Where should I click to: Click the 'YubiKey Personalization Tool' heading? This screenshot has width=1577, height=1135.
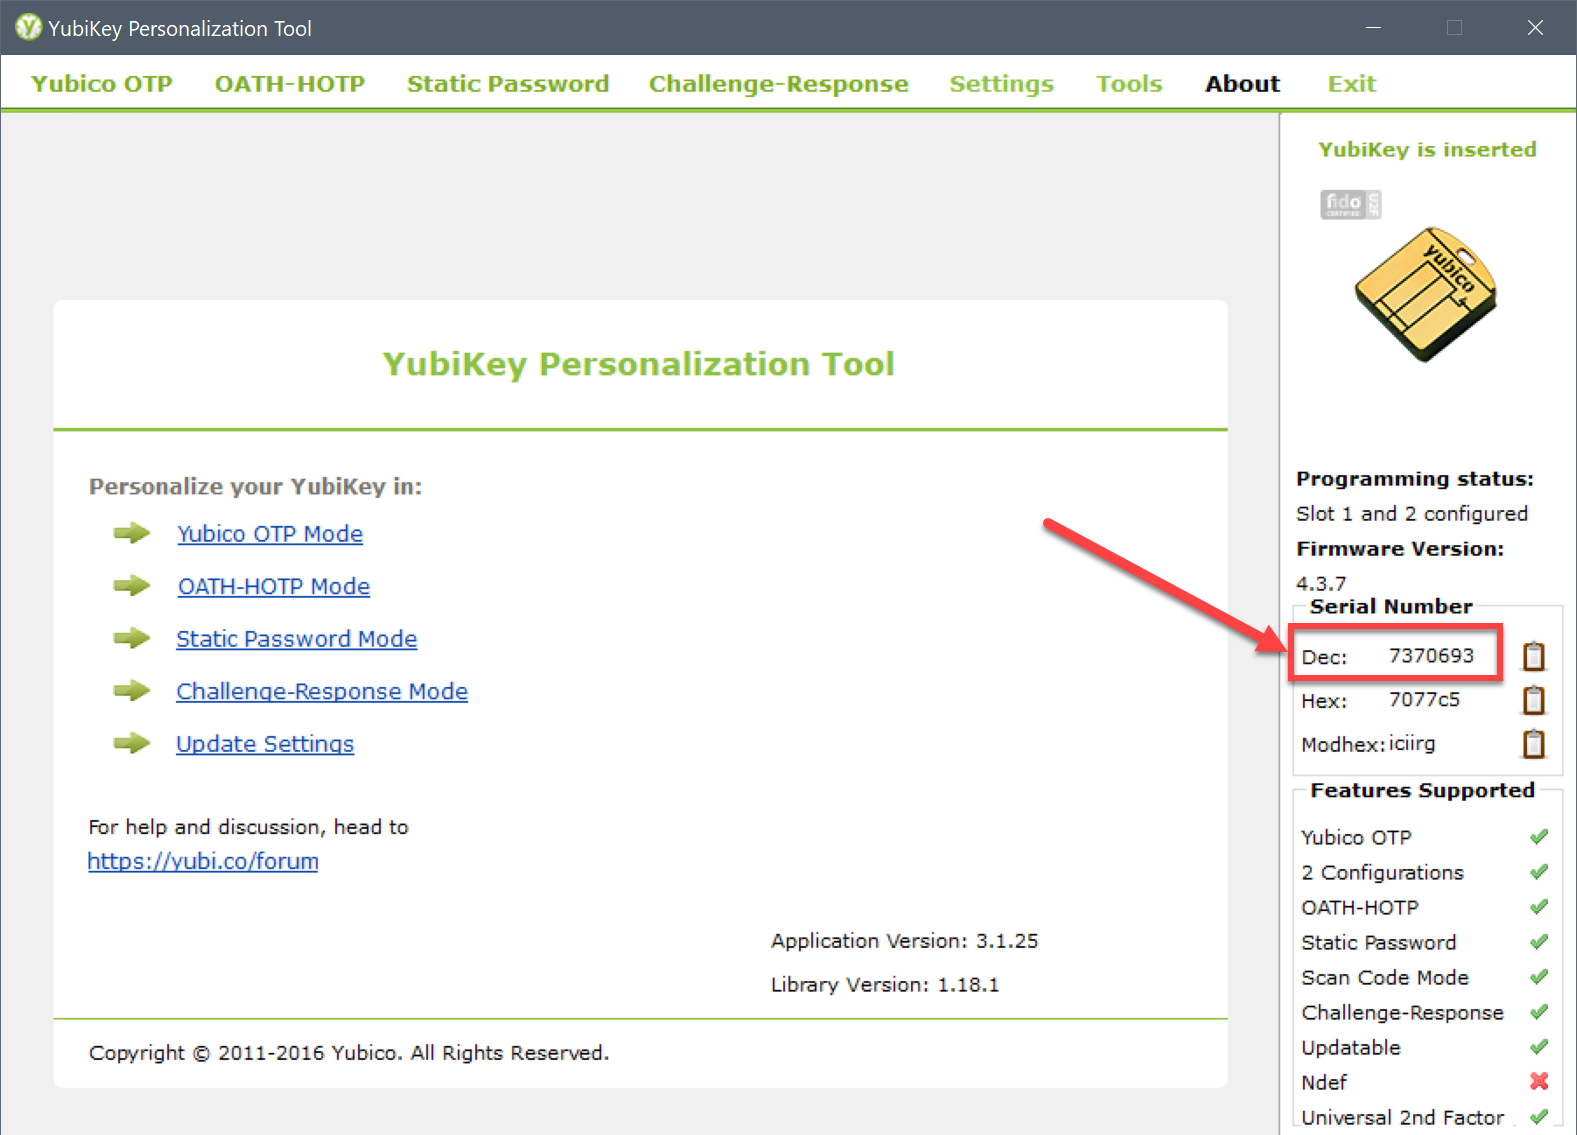coord(639,364)
